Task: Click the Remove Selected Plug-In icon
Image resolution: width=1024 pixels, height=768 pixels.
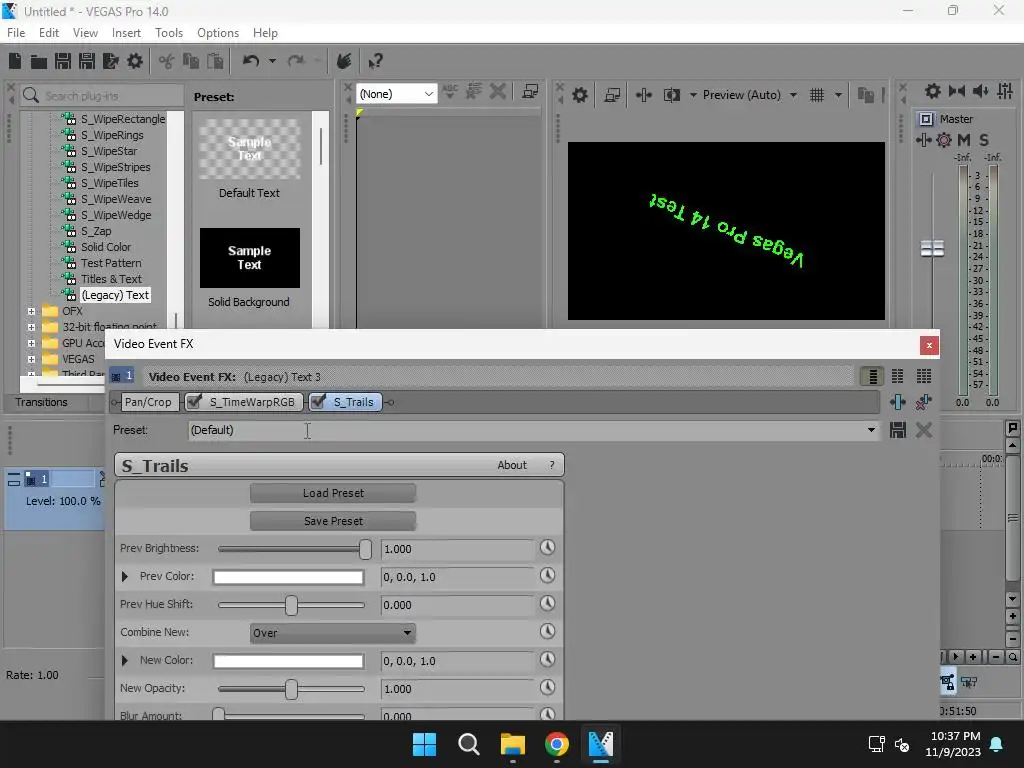Action: (923, 402)
